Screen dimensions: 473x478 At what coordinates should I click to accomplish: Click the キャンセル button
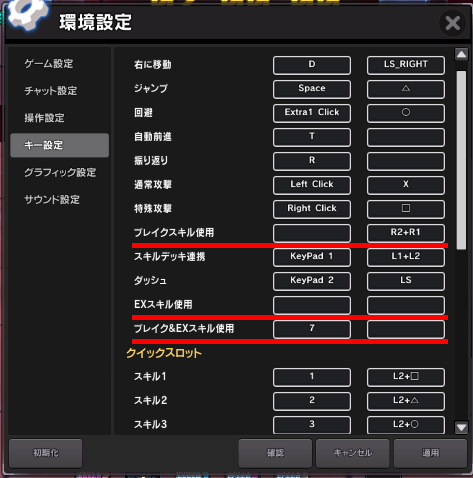point(353,453)
